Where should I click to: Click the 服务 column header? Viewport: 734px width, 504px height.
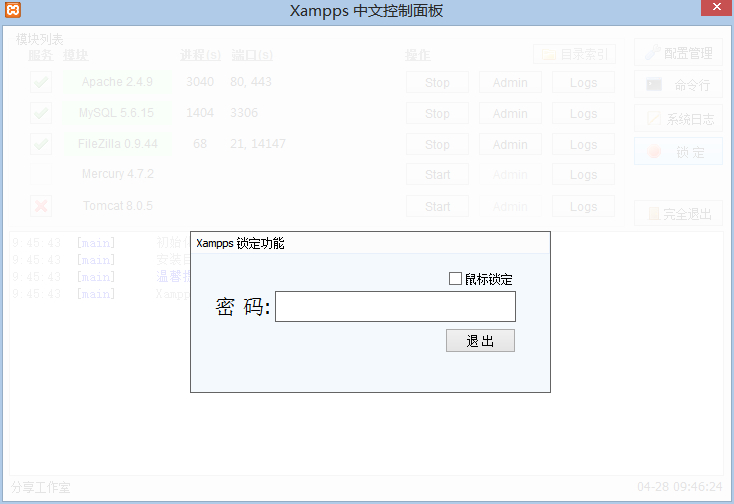[x=41, y=55]
